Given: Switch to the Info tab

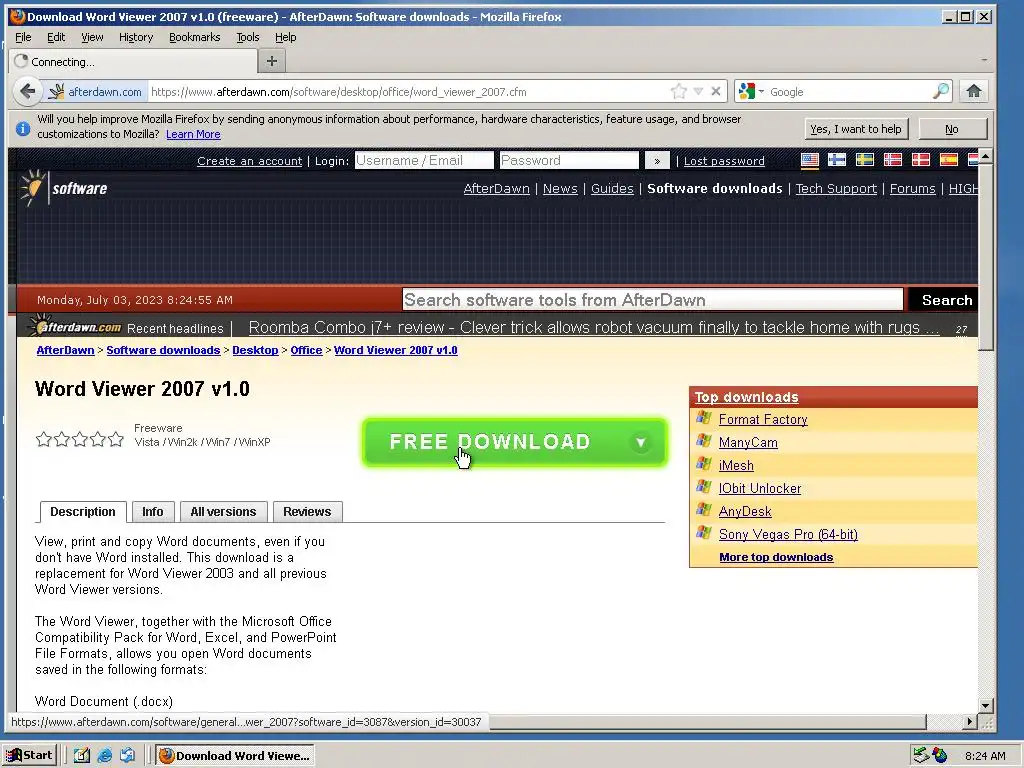Looking at the screenshot, I should (x=153, y=511).
